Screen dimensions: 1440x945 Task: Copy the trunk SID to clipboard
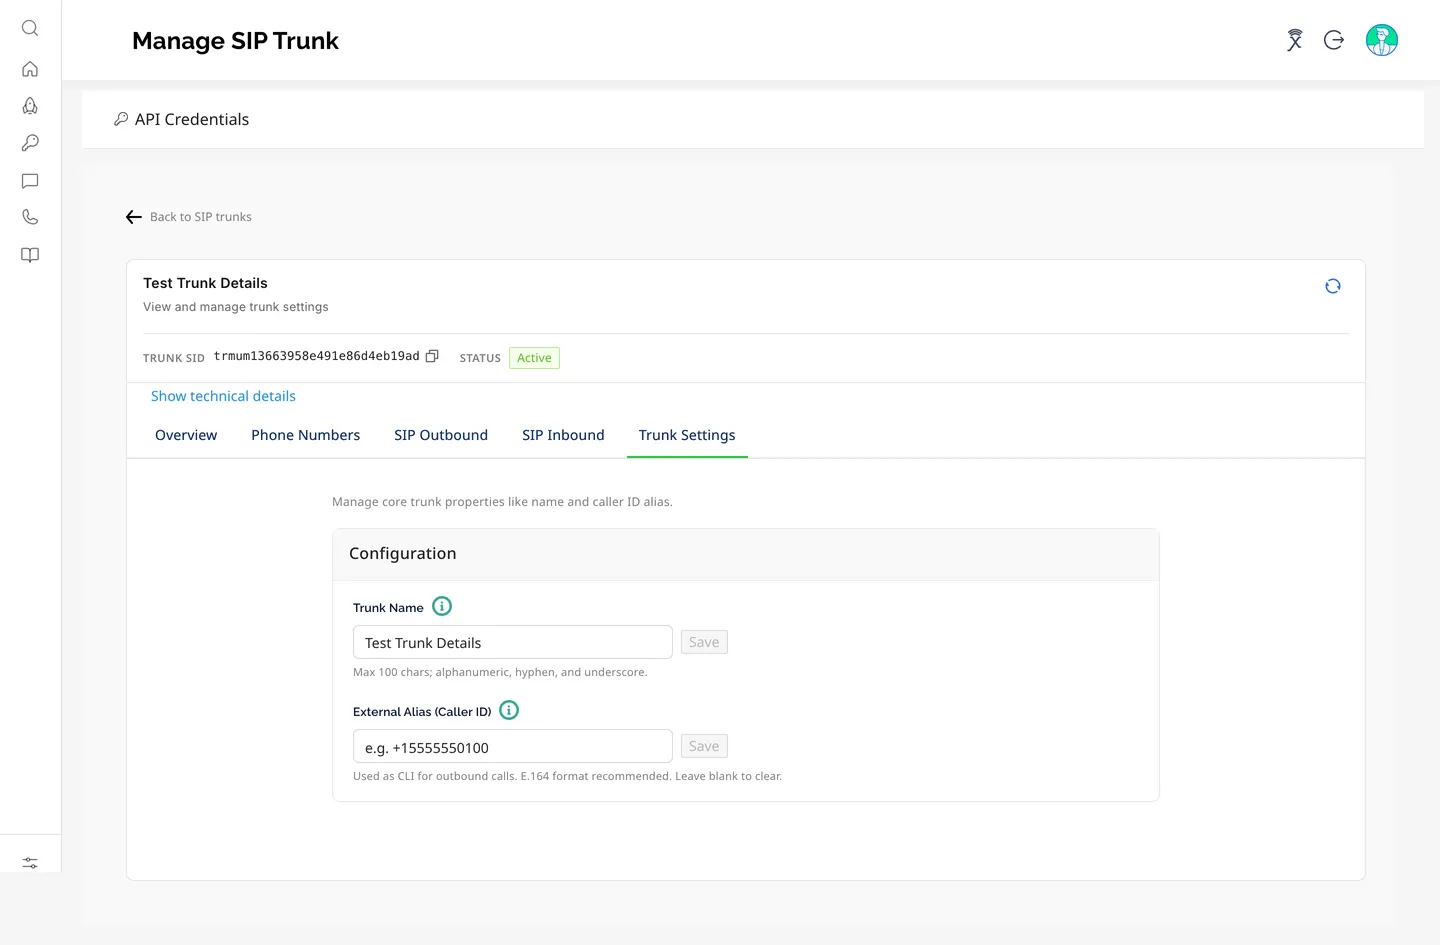[x=432, y=356]
